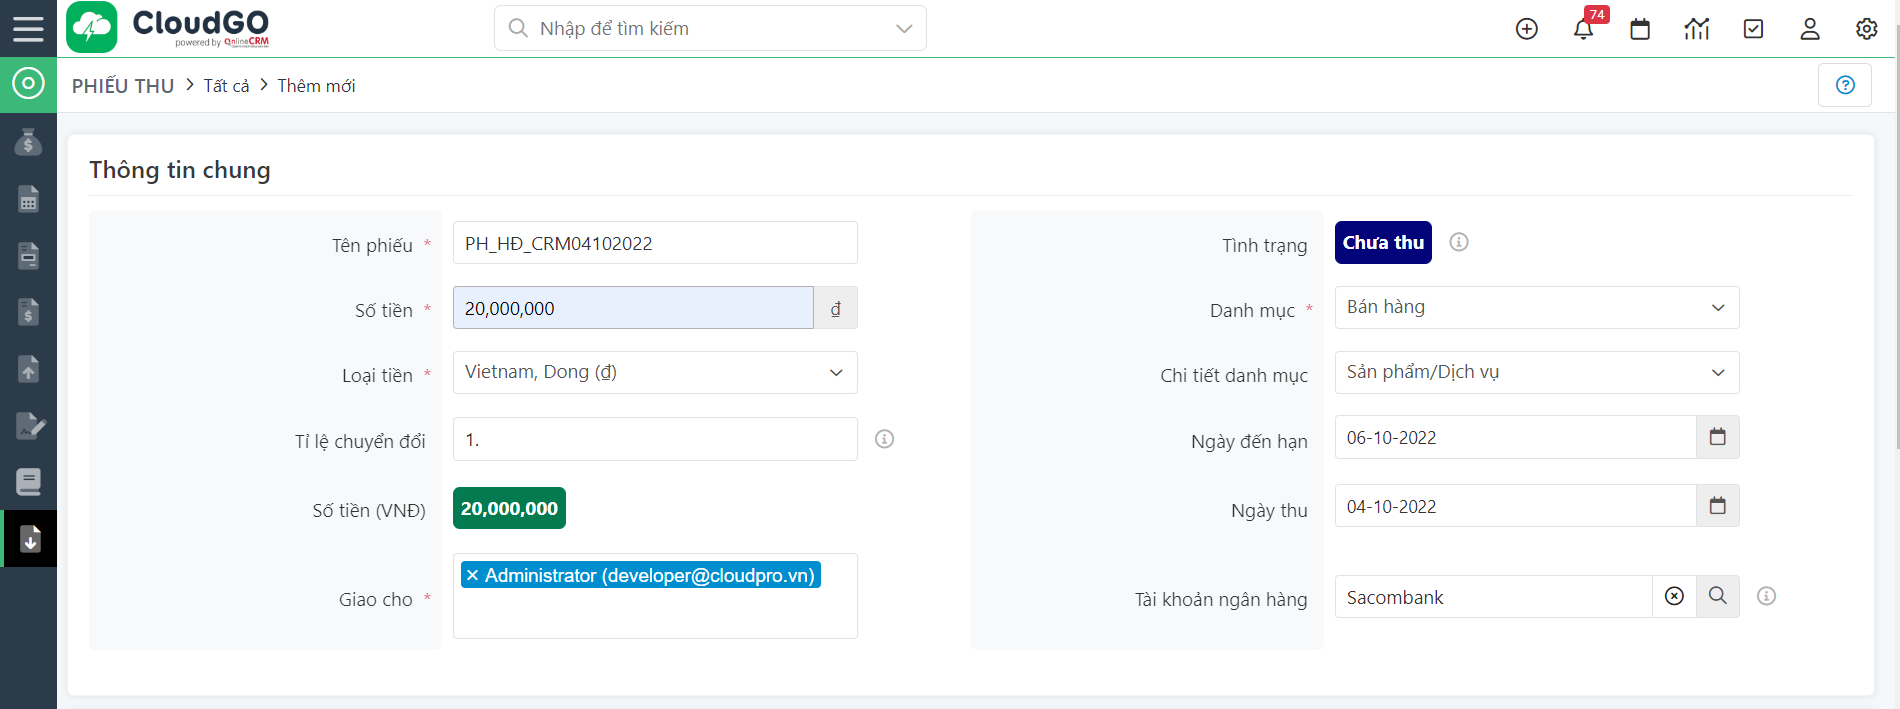This screenshot has width=1900, height=709.
Task: Open the reports chart icon
Action: coord(1697,29)
